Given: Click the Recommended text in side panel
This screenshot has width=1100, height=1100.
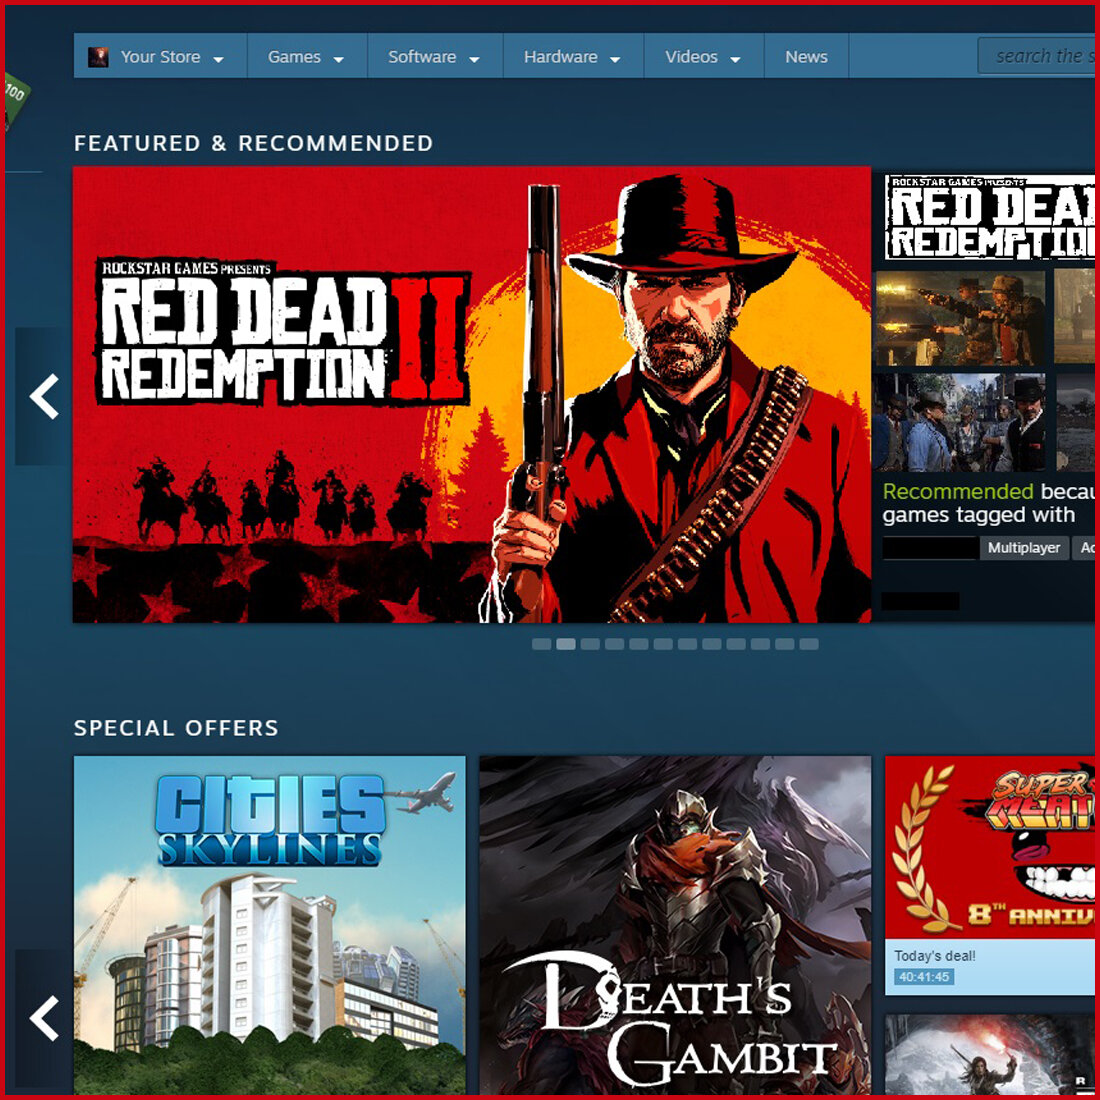Looking at the screenshot, I should coord(958,491).
